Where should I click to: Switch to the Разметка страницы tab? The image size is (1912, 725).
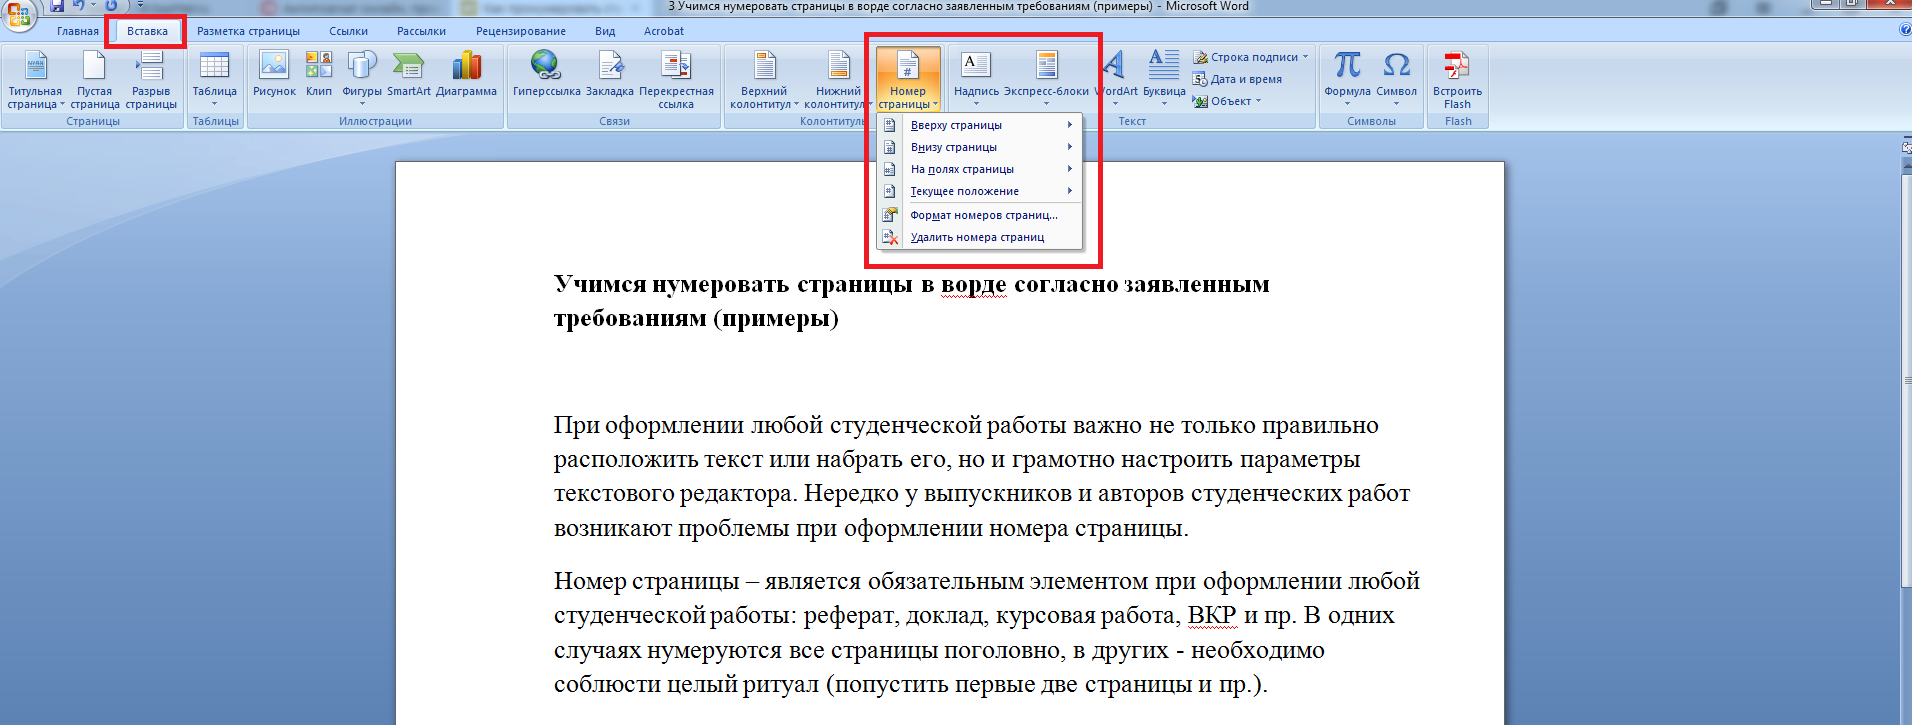248,31
